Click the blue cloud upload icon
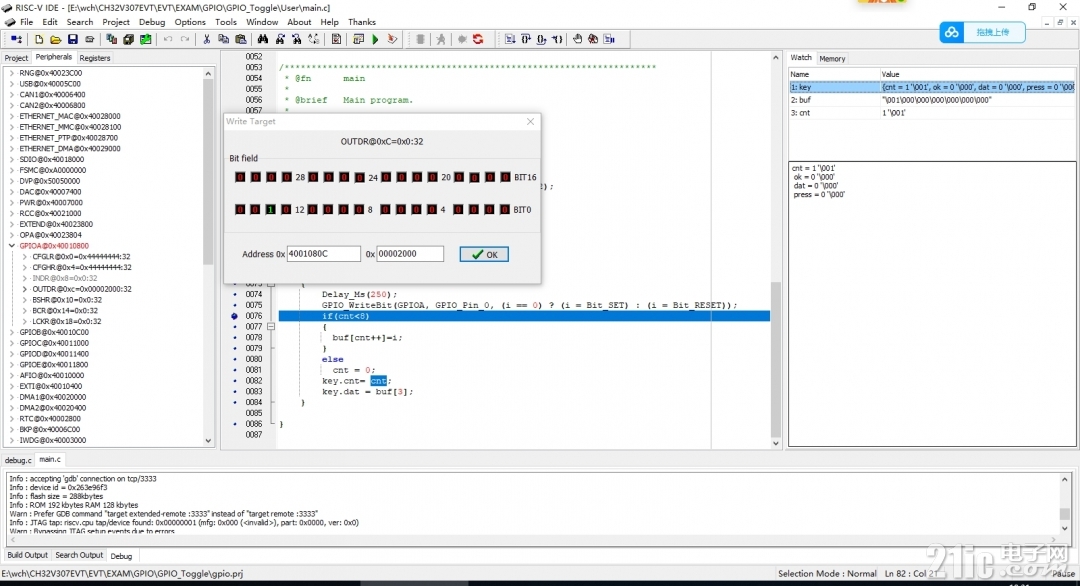 click(951, 32)
